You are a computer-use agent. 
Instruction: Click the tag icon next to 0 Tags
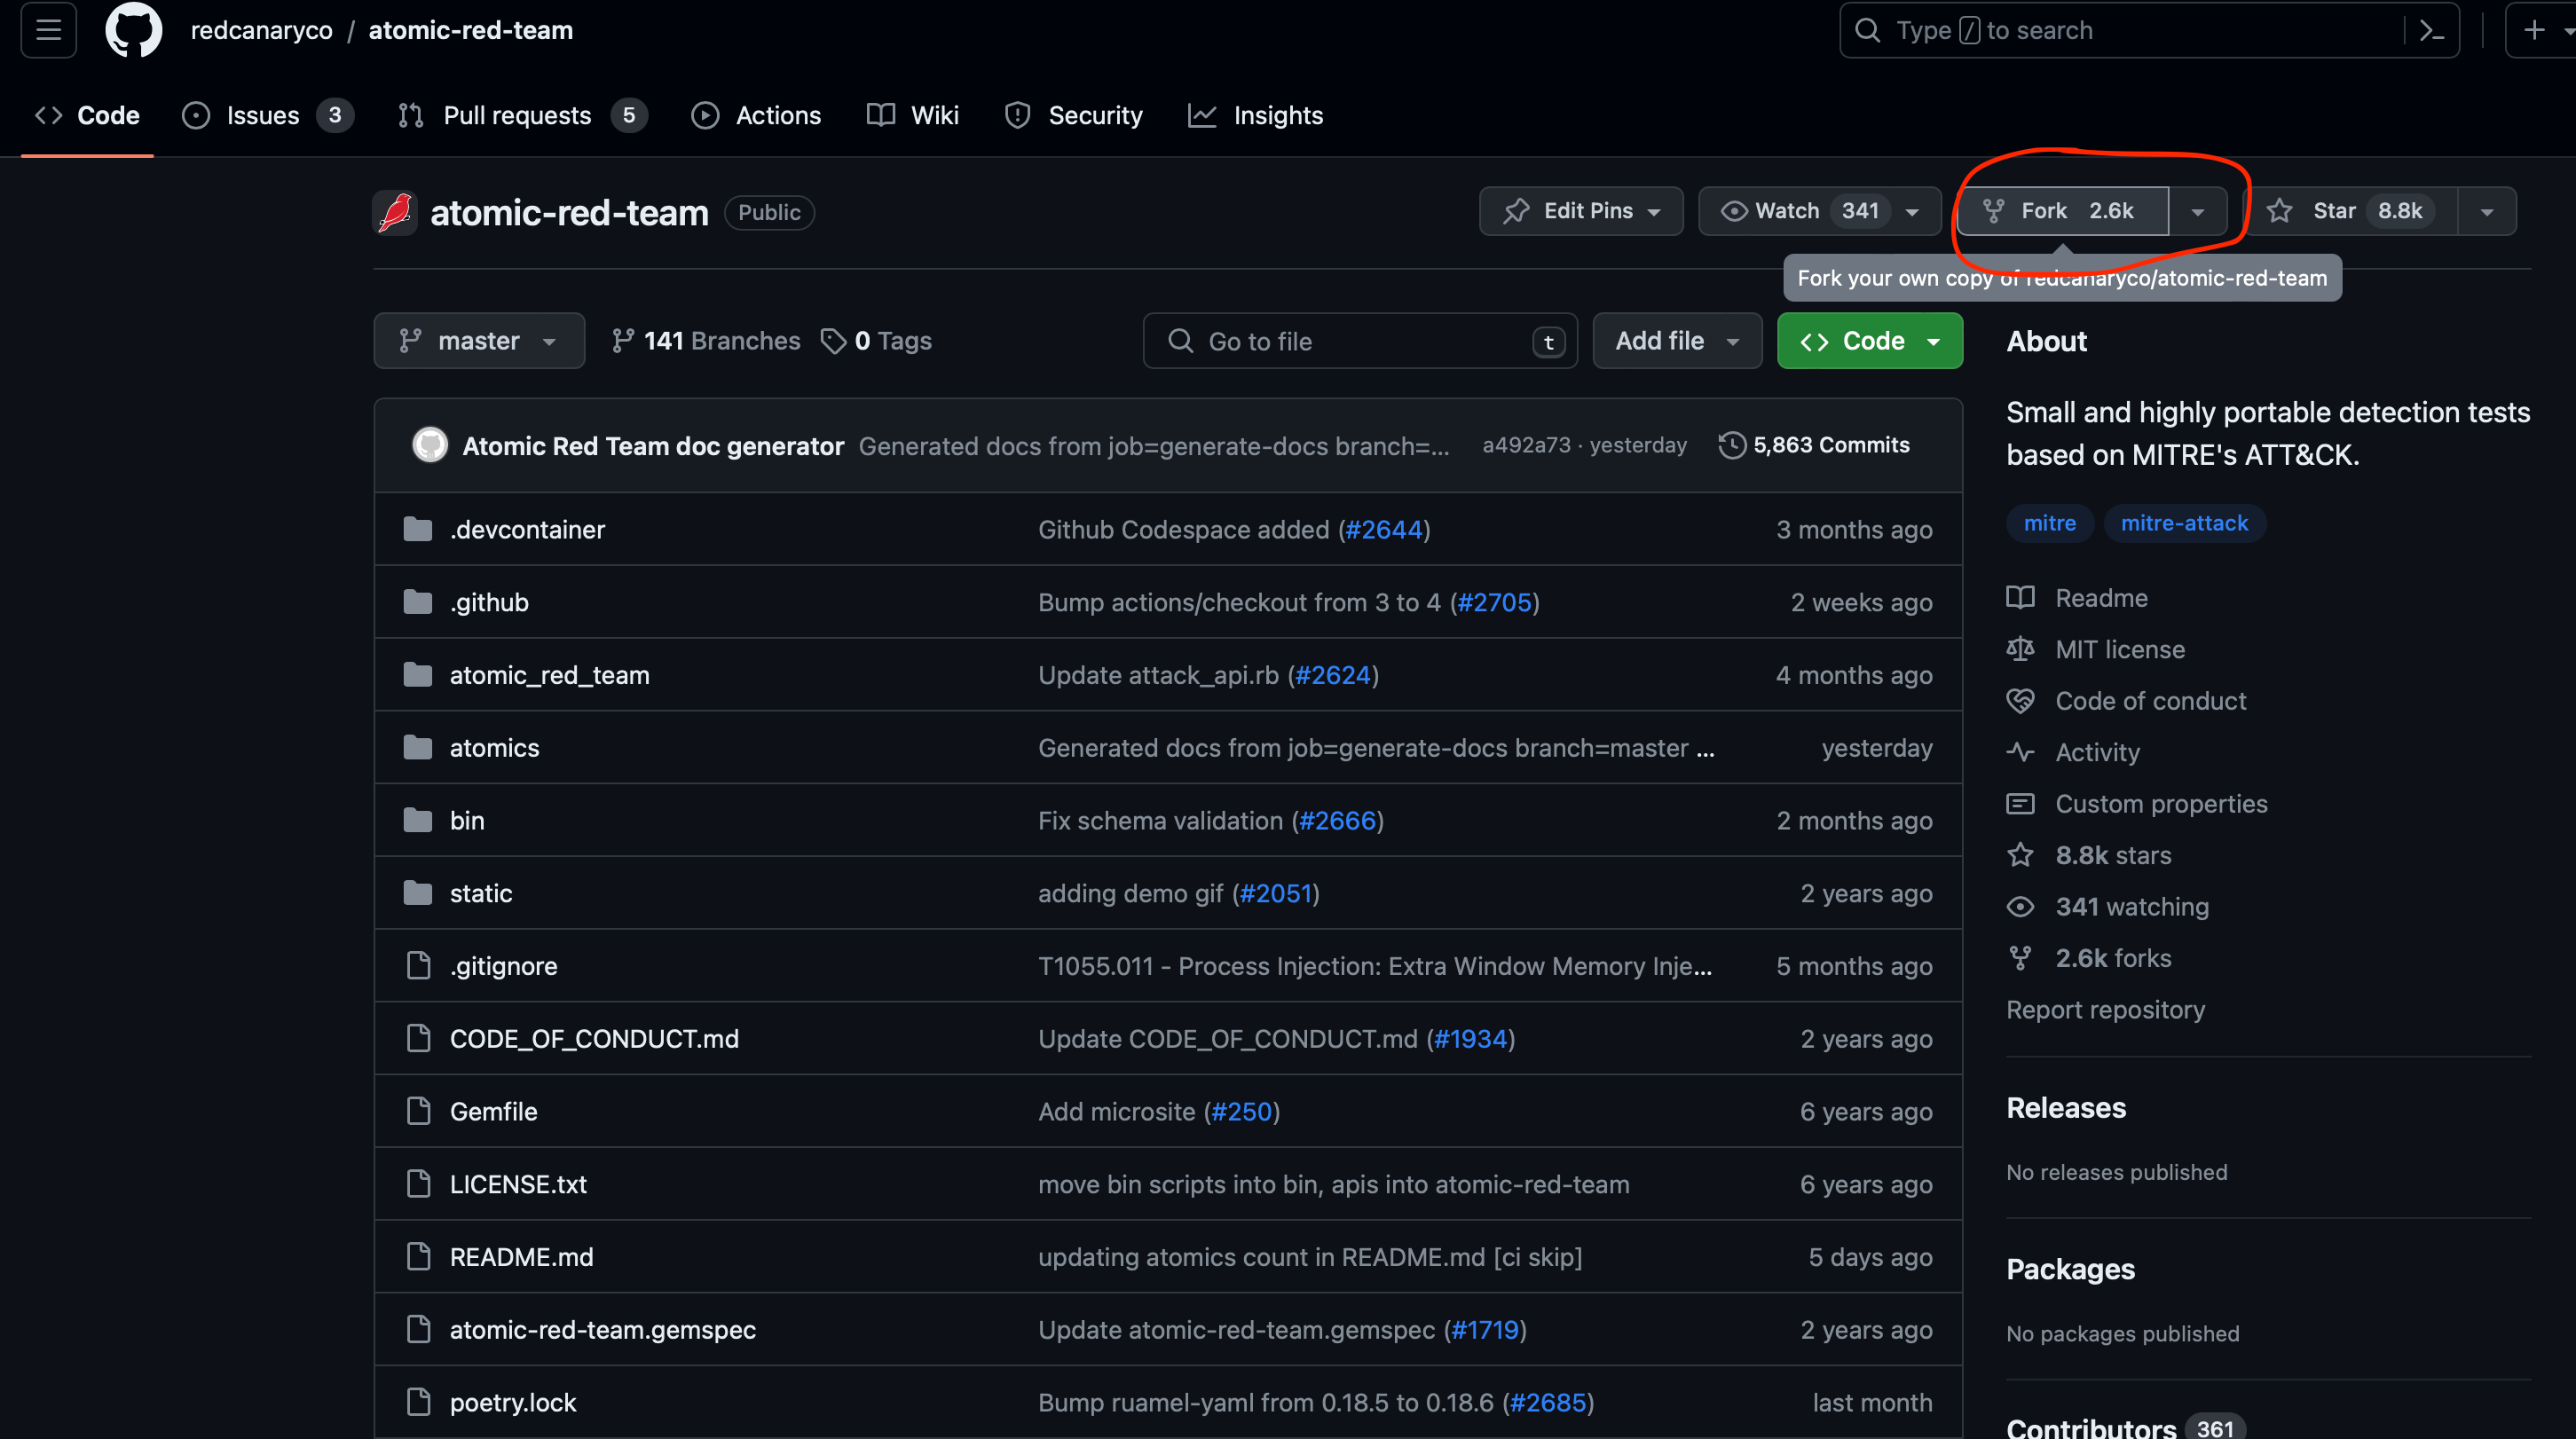[833, 341]
